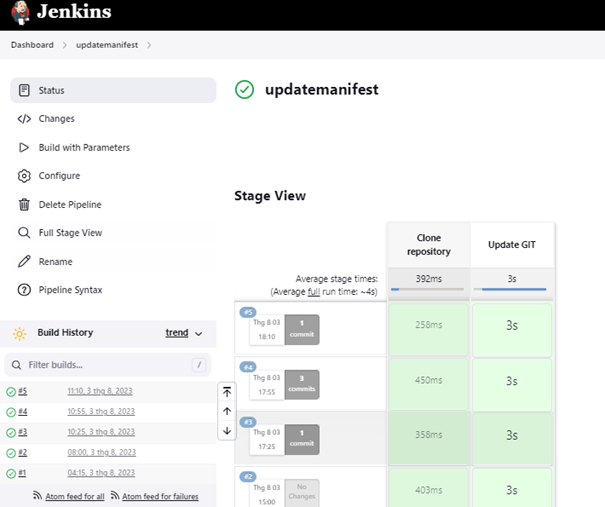Screen dimensions: 605x507
Task: Click inside the Filter builds search field
Action: [108, 365]
